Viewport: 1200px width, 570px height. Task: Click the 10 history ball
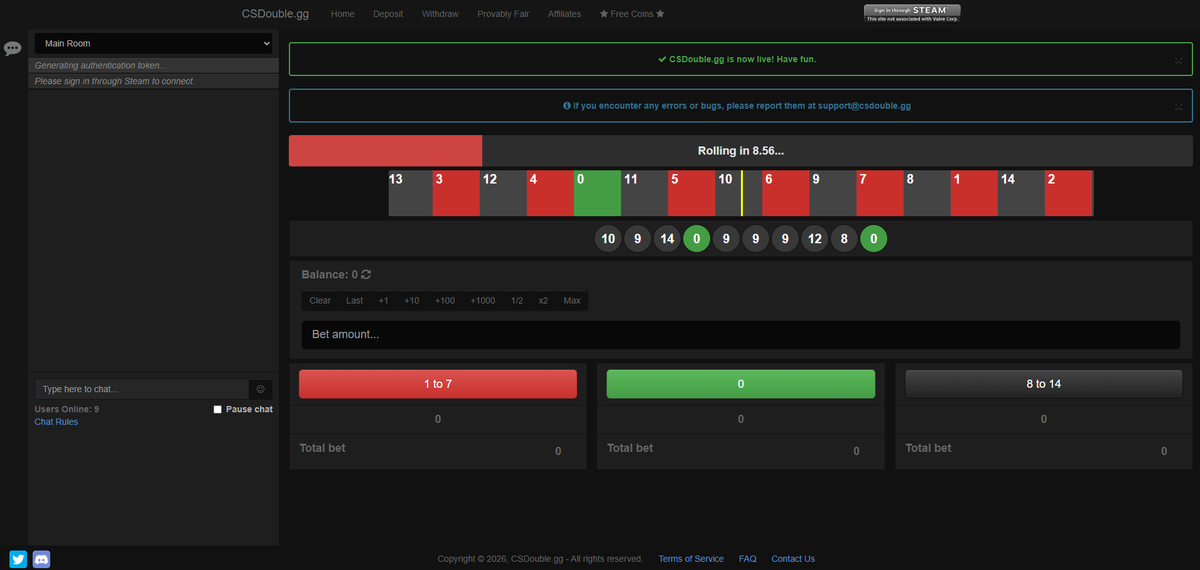pos(608,239)
